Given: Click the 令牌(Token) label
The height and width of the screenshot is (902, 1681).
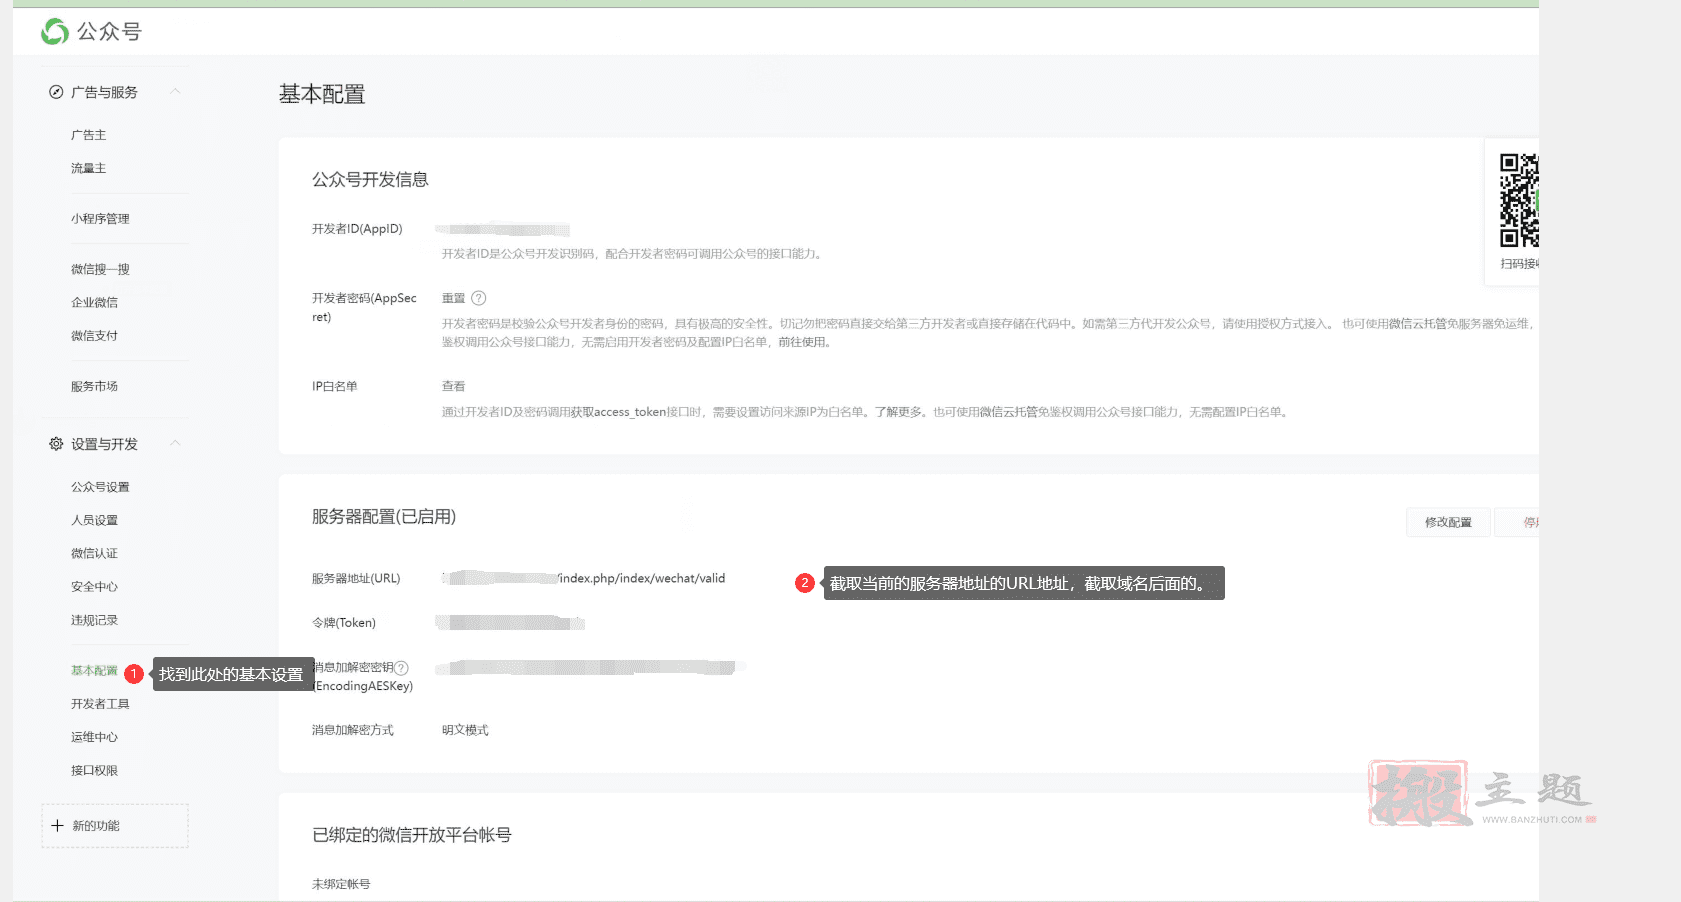Looking at the screenshot, I should [344, 622].
